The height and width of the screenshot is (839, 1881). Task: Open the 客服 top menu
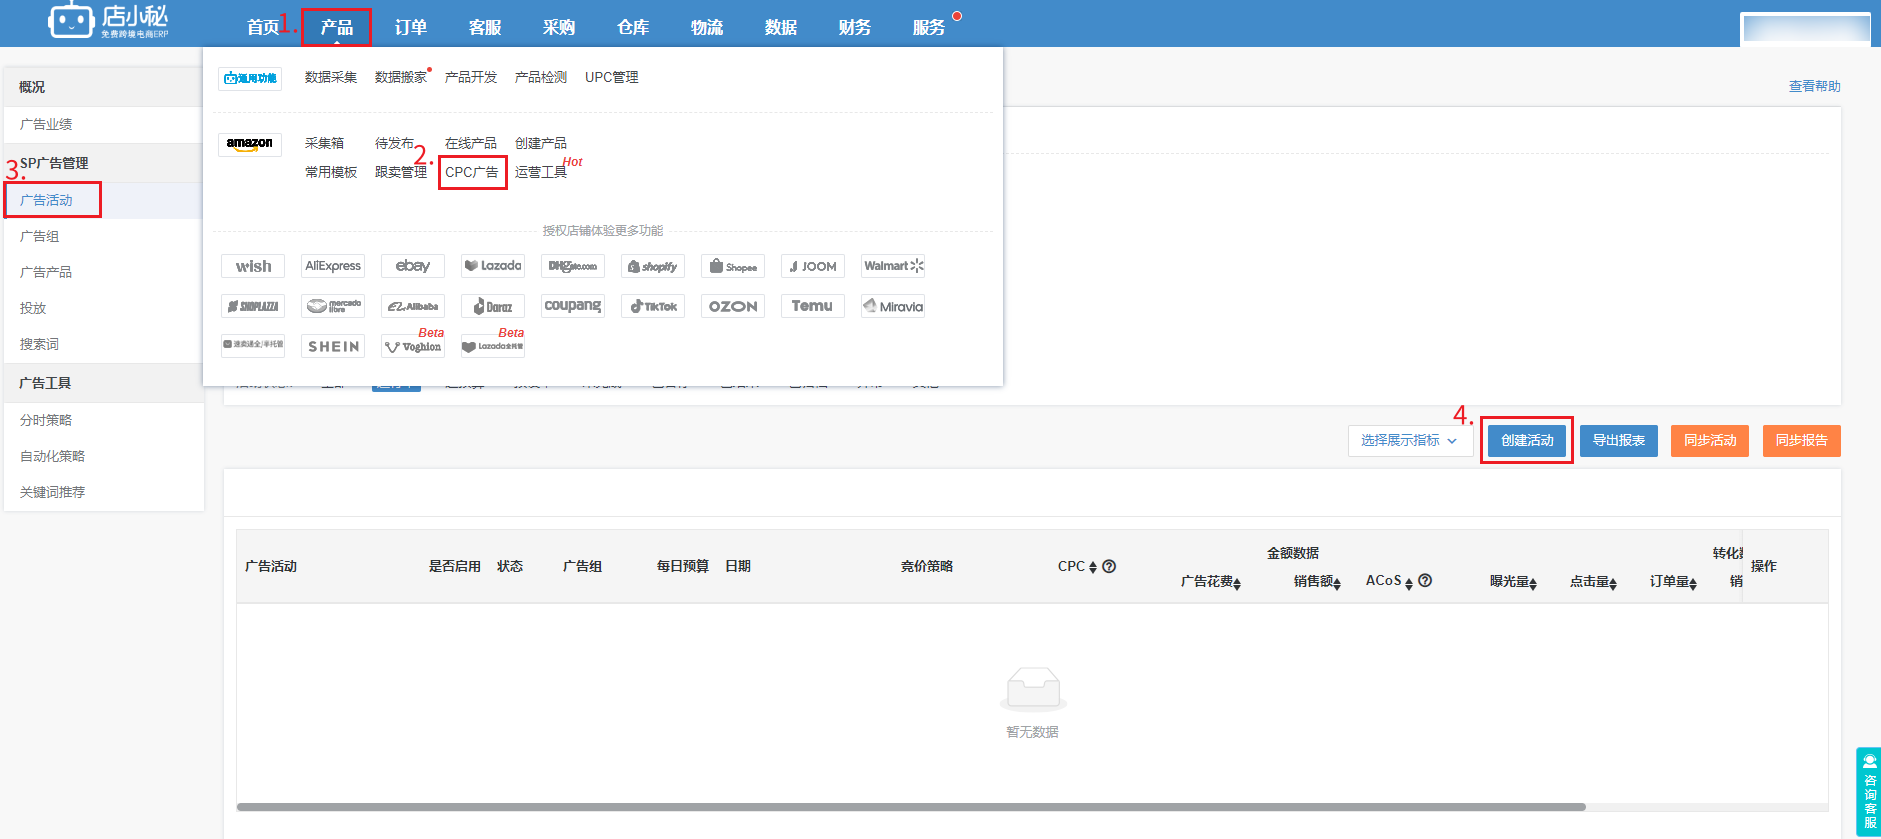[x=485, y=27]
